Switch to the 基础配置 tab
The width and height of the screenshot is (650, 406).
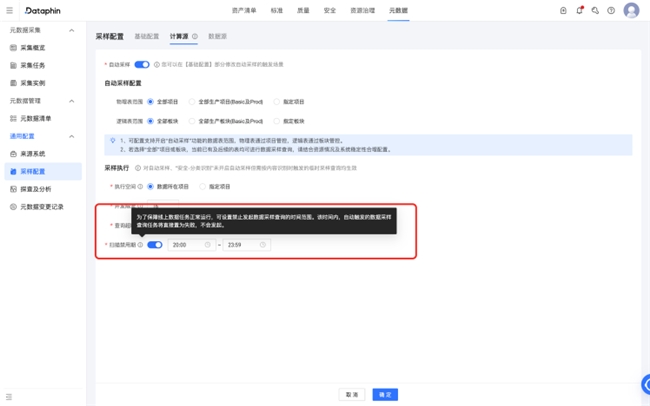tap(146, 36)
